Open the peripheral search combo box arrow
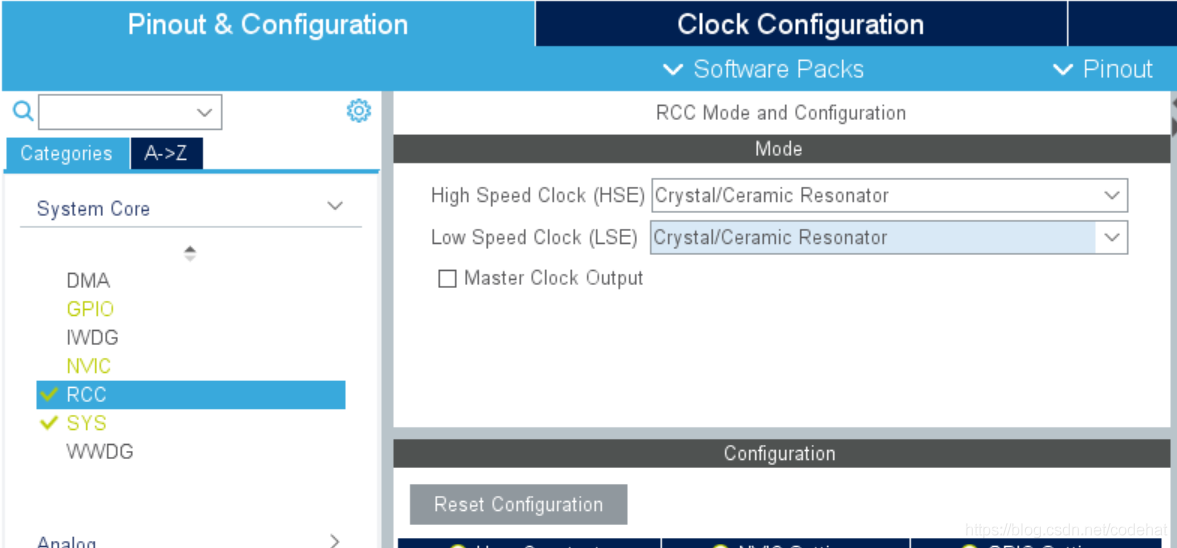1177x548 pixels. click(204, 113)
